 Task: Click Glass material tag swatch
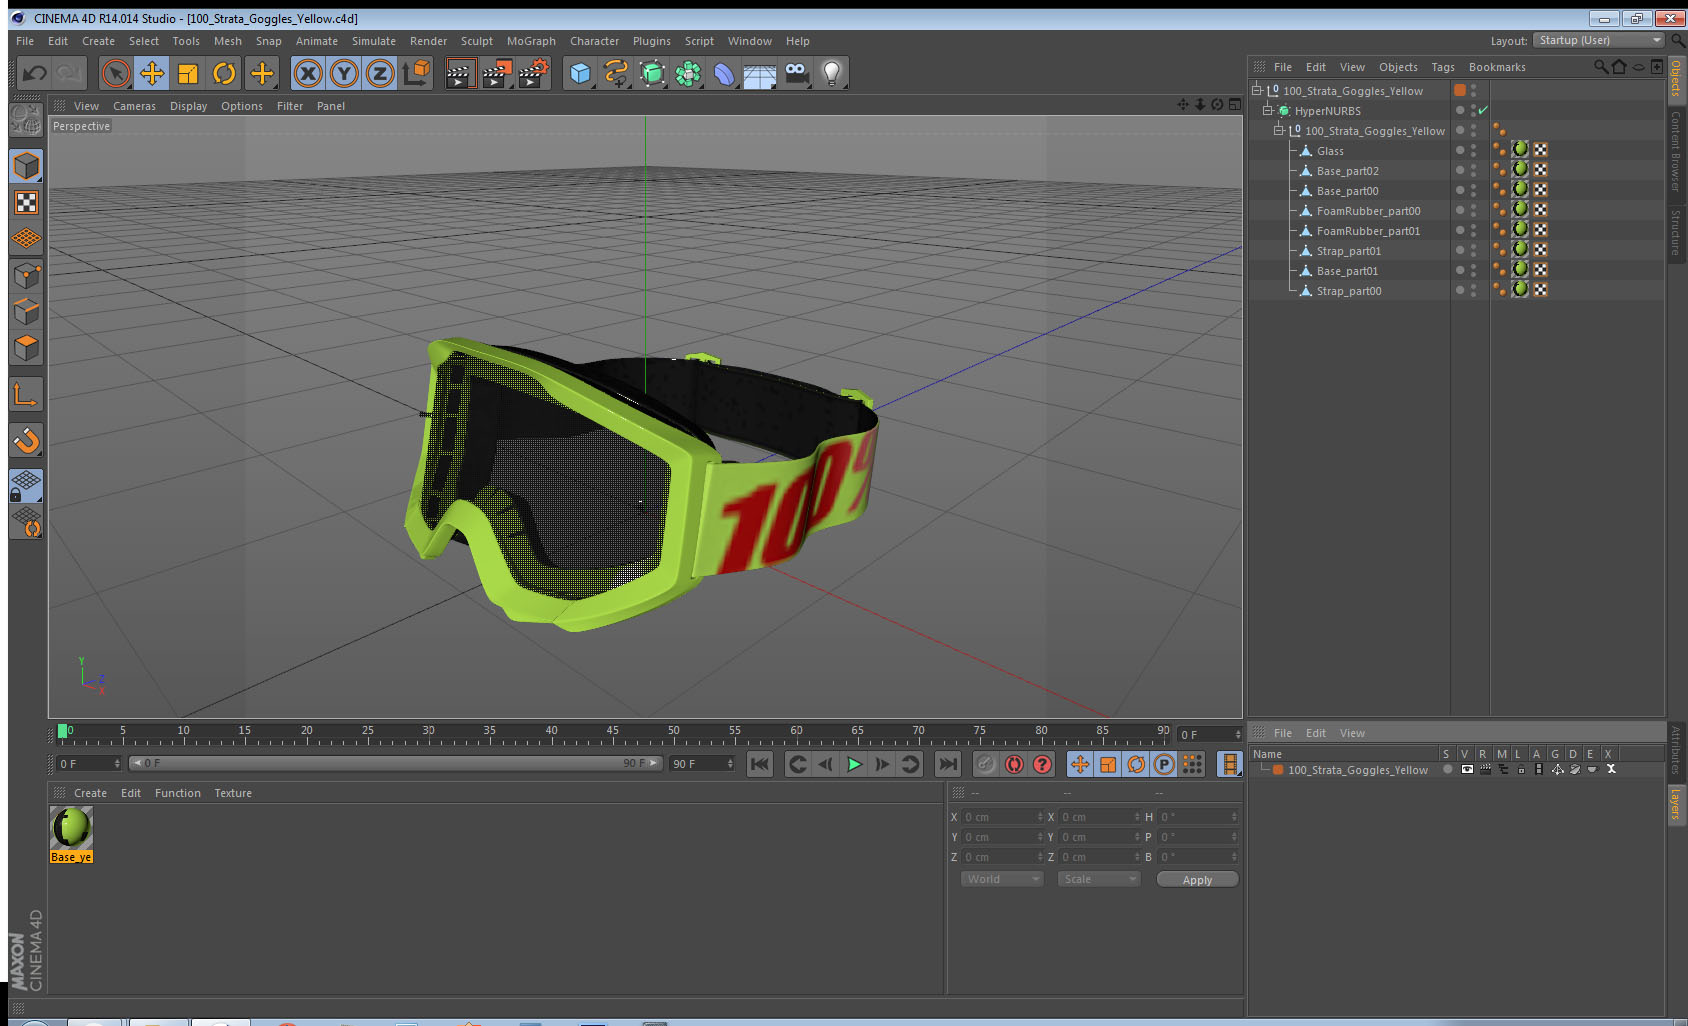pos(1520,150)
